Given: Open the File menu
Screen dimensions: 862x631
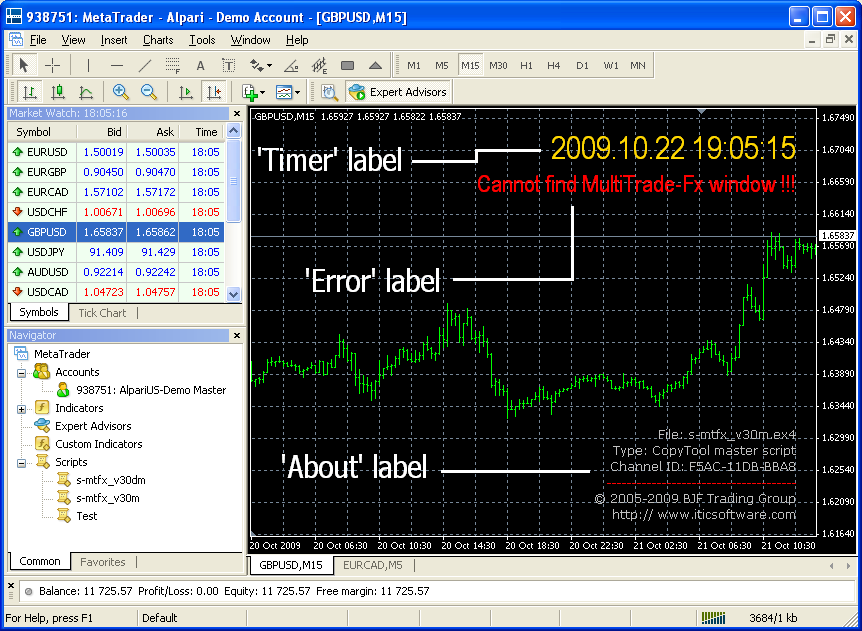Looking at the screenshot, I should point(38,40).
